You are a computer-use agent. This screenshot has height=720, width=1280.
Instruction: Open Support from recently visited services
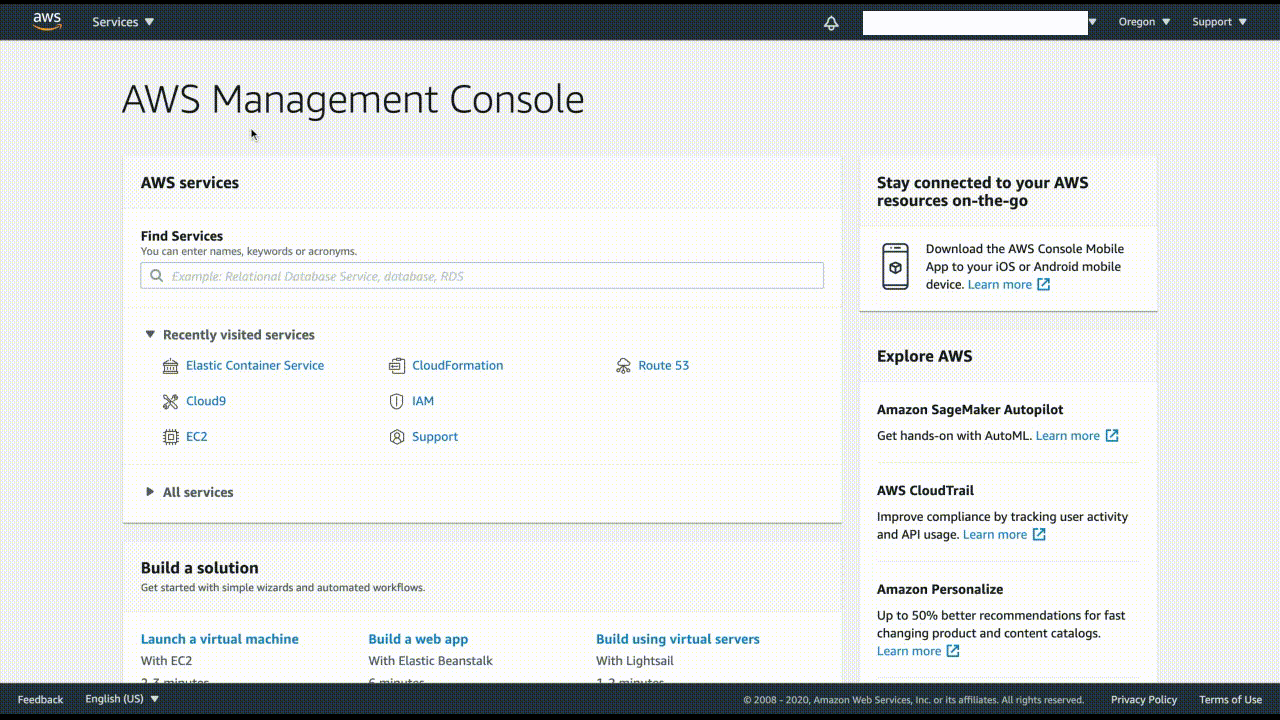[x=434, y=437]
